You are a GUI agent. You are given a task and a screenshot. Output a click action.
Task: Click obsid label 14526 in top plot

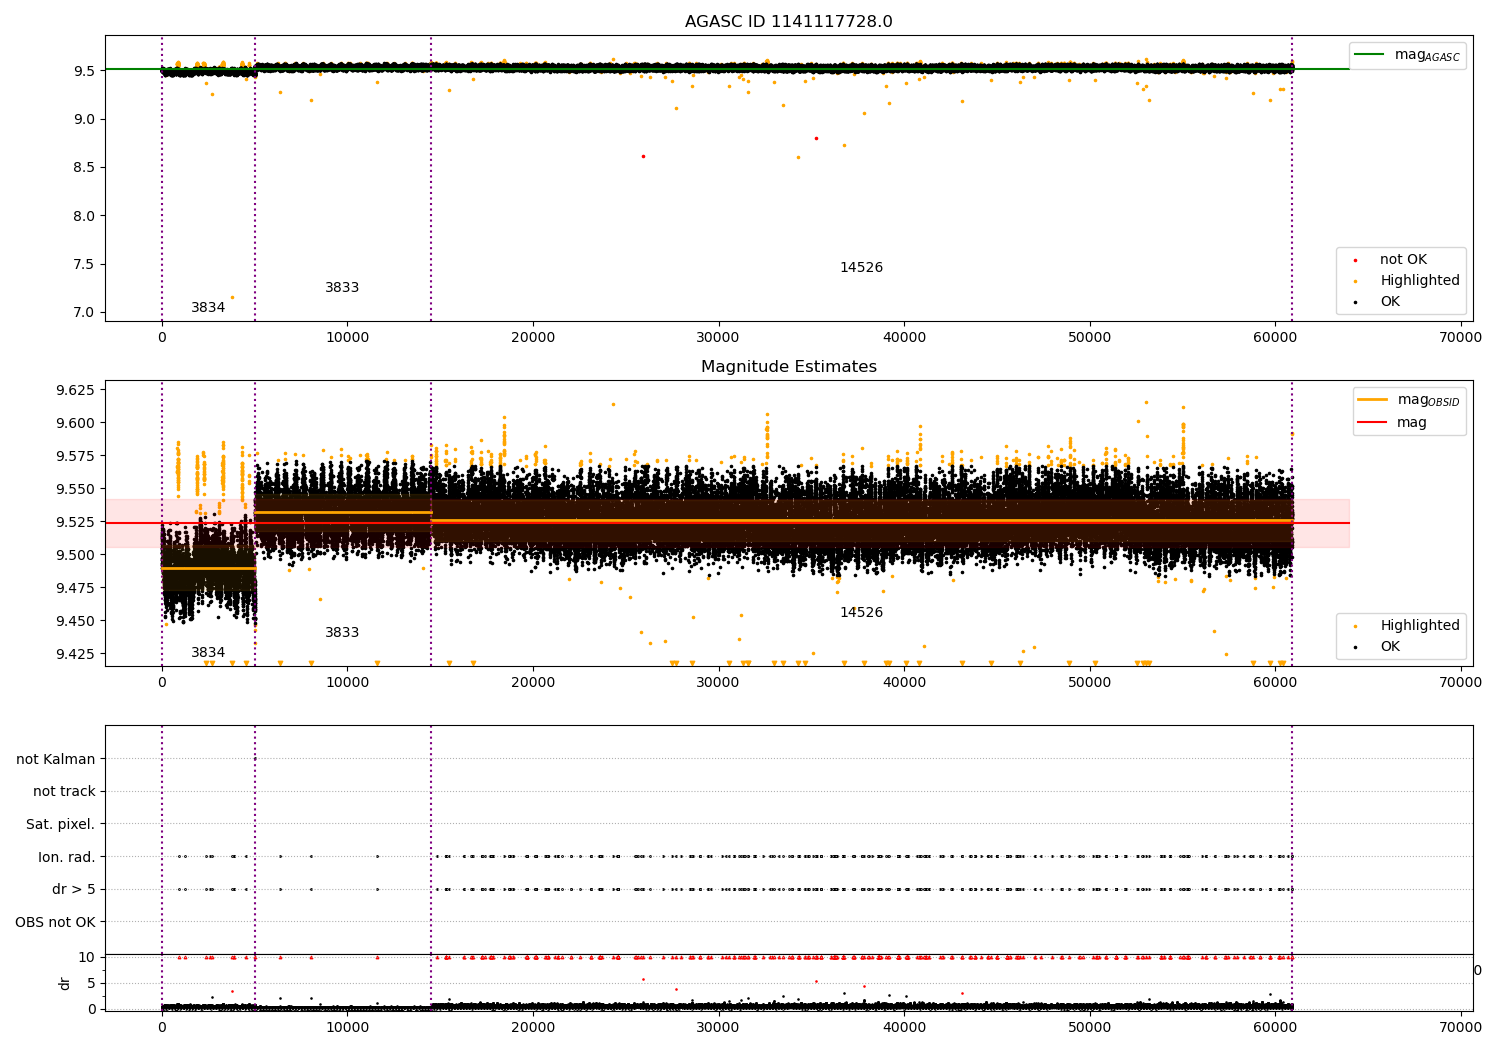(861, 268)
